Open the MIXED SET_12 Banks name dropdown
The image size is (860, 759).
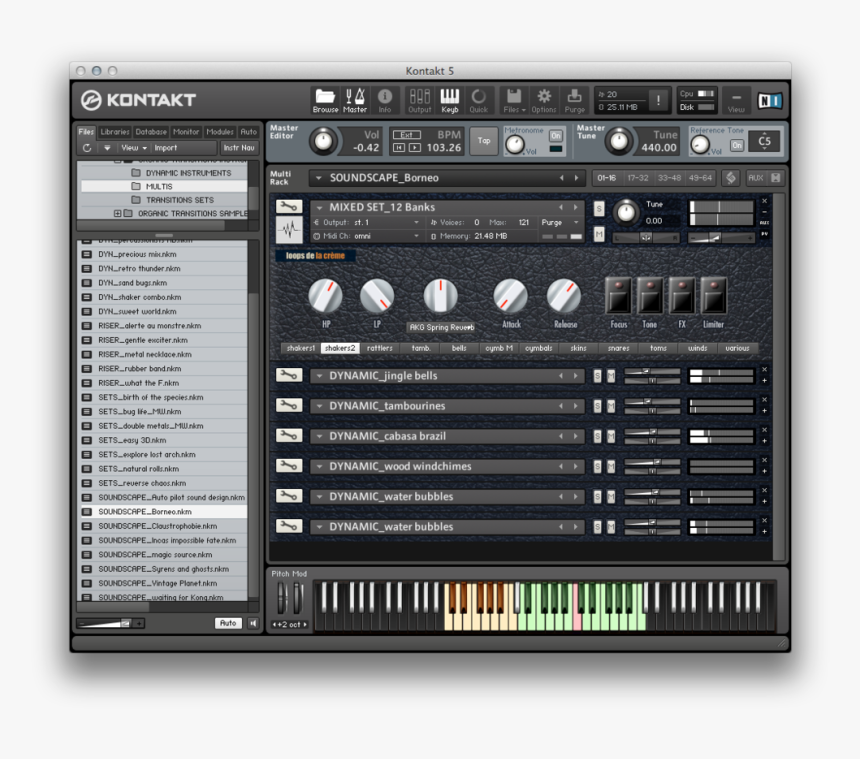point(319,207)
